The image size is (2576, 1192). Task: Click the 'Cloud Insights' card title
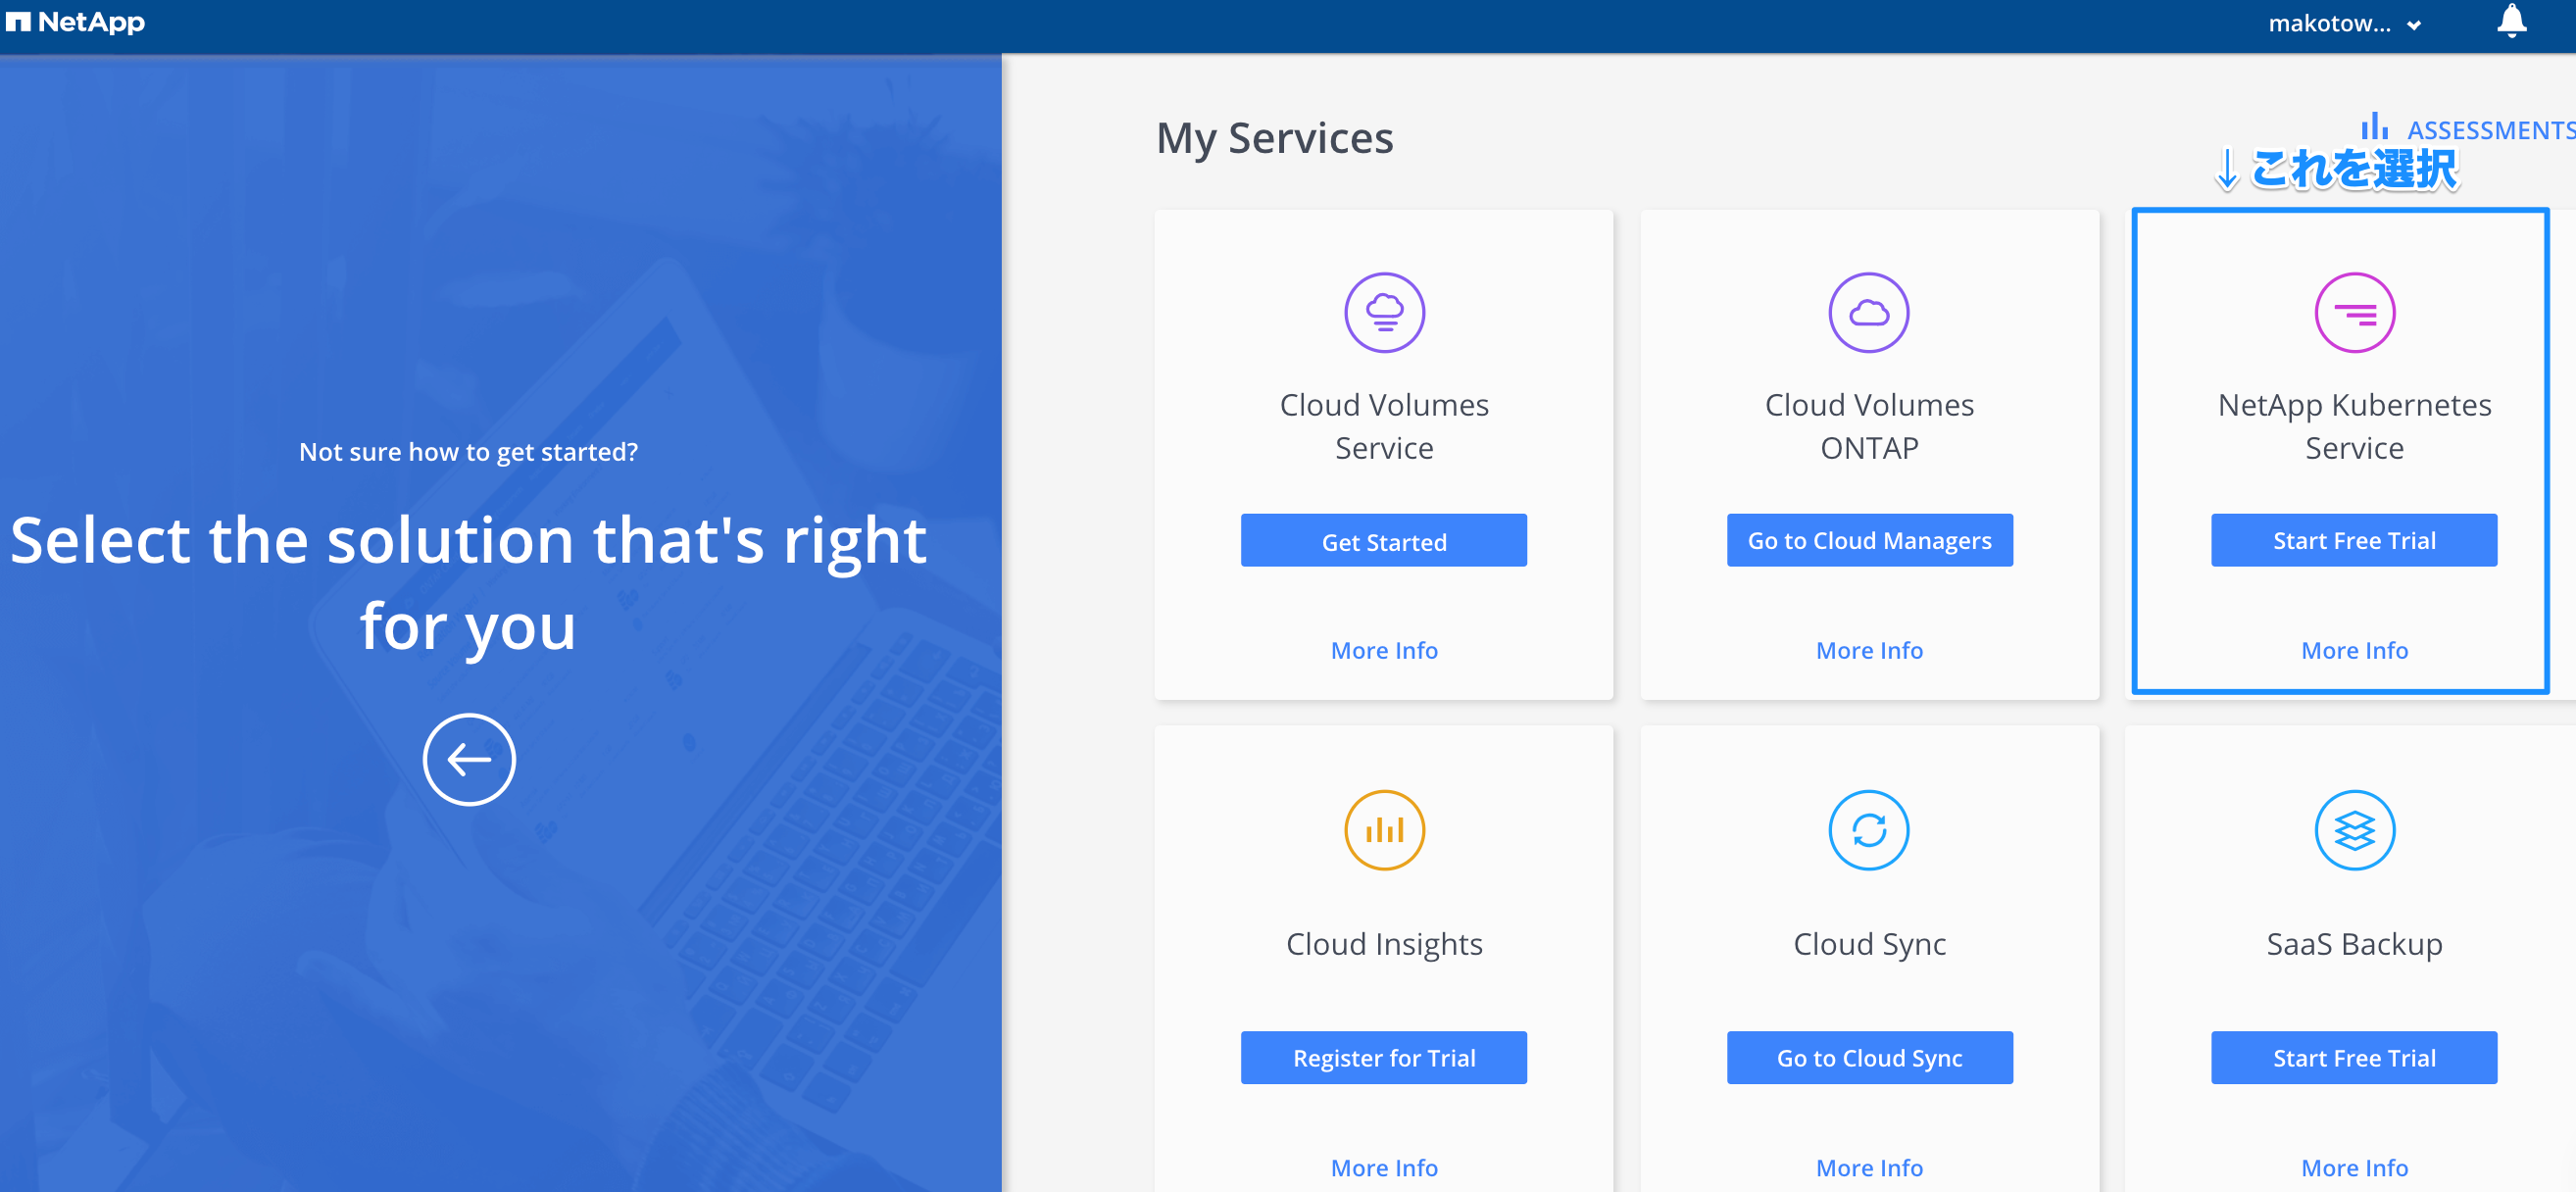click(1384, 943)
